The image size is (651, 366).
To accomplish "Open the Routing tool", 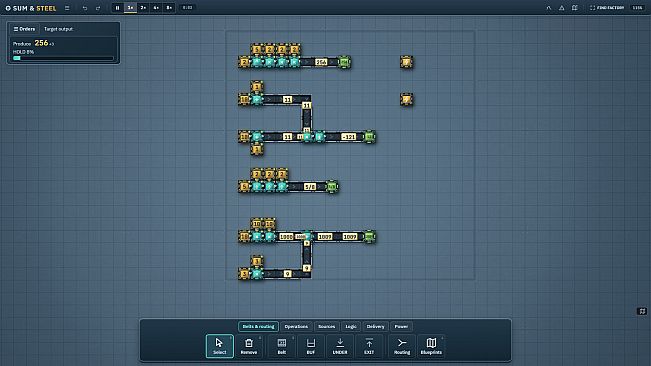I will pos(402,346).
